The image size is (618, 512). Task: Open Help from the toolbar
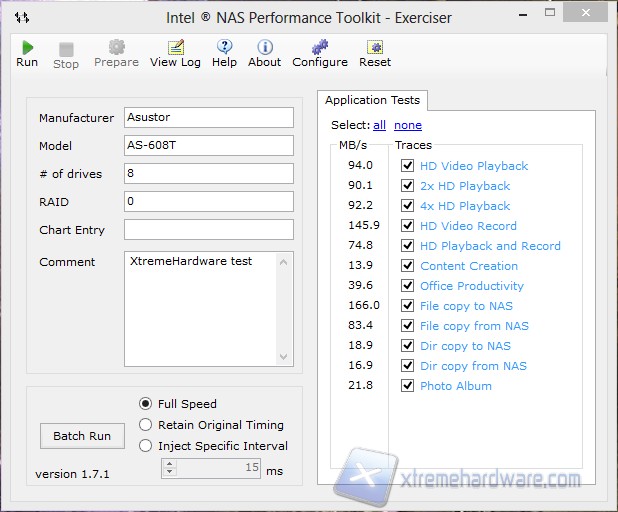[224, 47]
